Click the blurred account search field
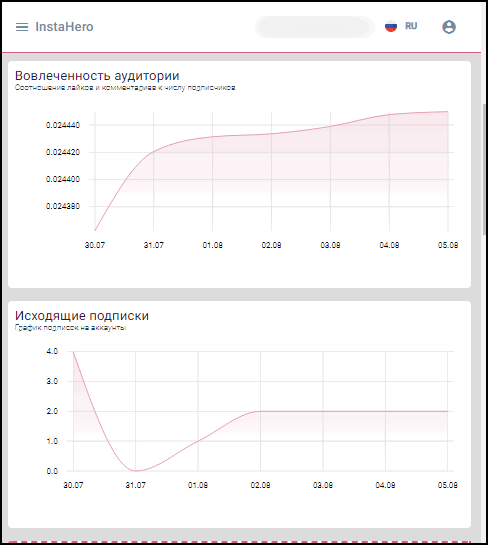This screenshot has width=488, height=545. [315, 27]
